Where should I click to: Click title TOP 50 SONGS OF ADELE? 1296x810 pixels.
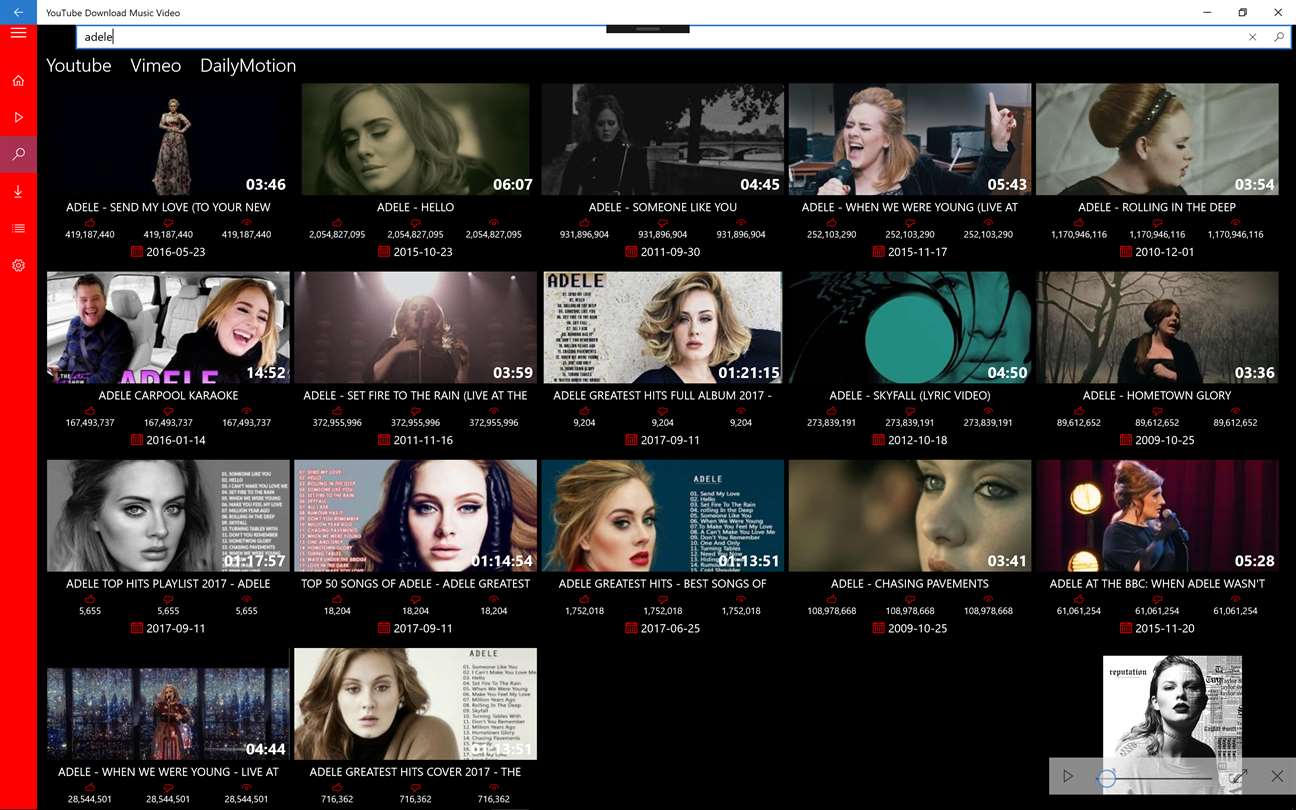[x=415, y=583]
